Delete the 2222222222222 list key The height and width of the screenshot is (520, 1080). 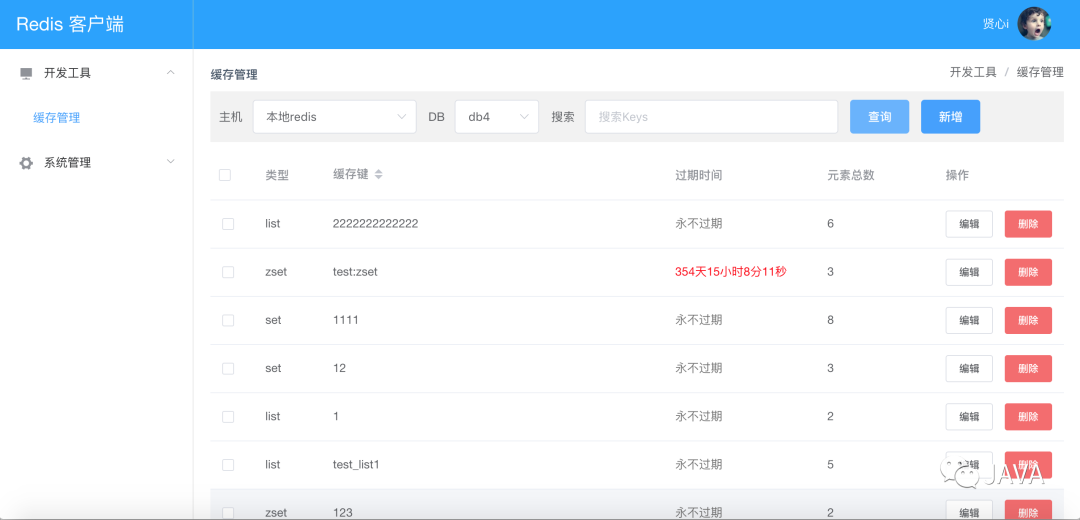pos(1028,224)
